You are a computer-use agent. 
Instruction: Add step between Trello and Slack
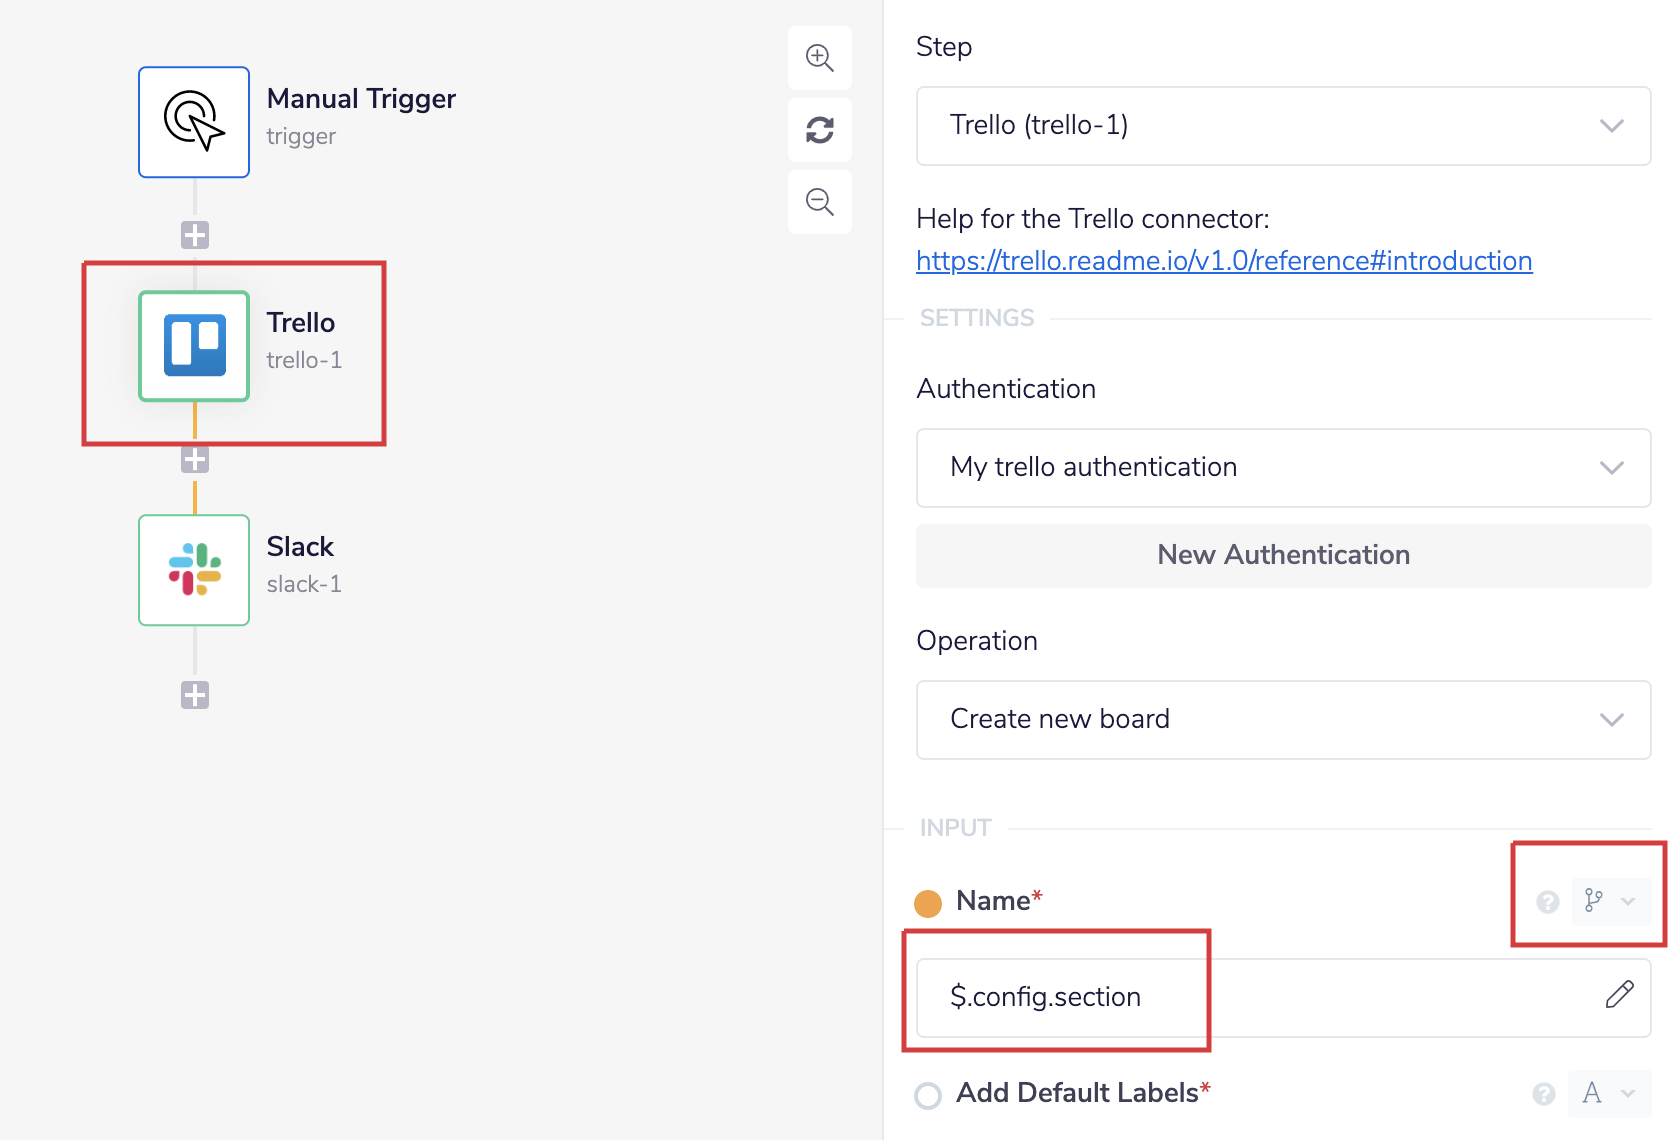pyautogui.click(x=195, y=460)
